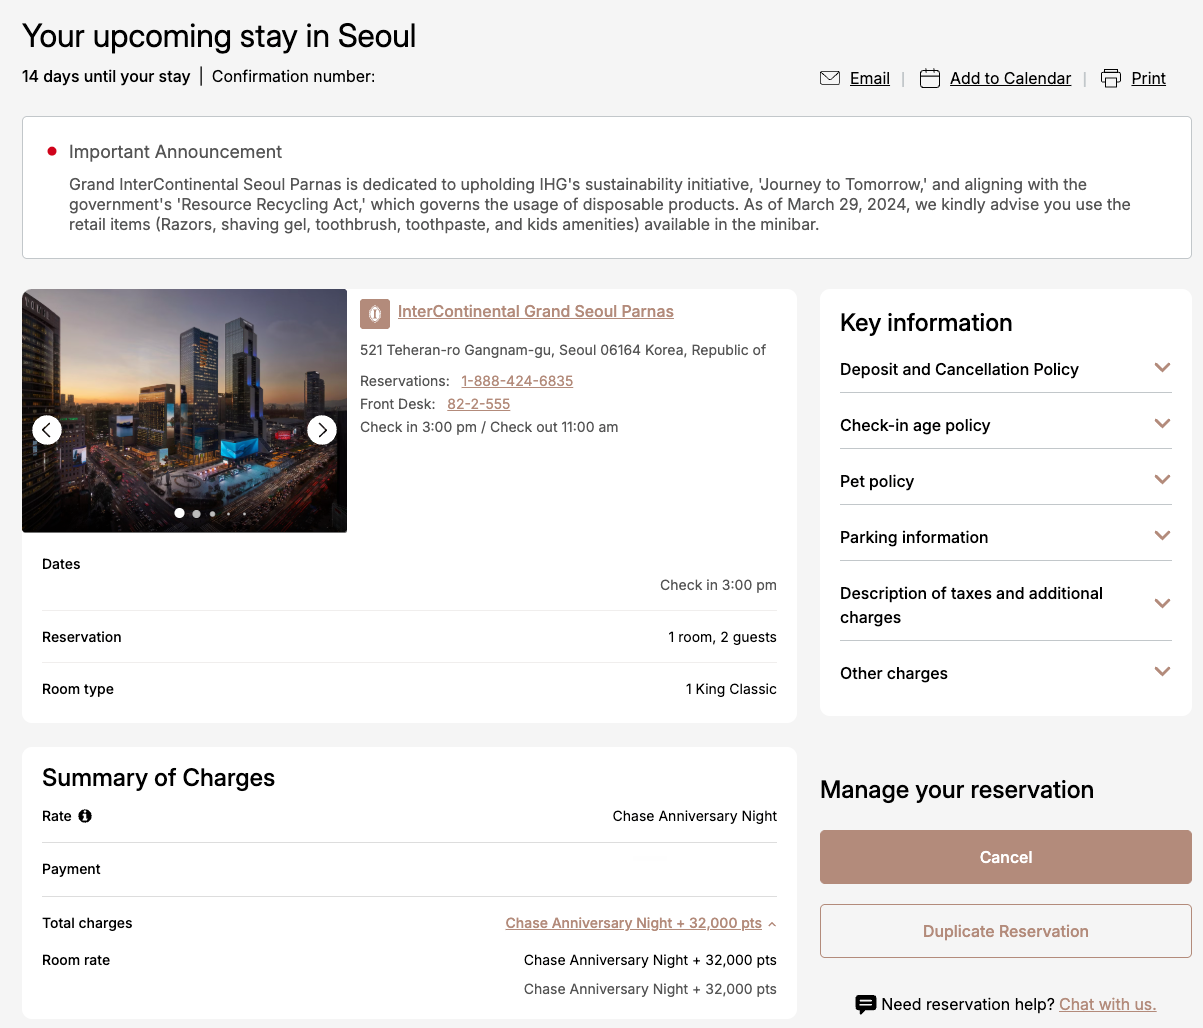Expand Parking information section
The image size is (1203, 1028).
1005,537
